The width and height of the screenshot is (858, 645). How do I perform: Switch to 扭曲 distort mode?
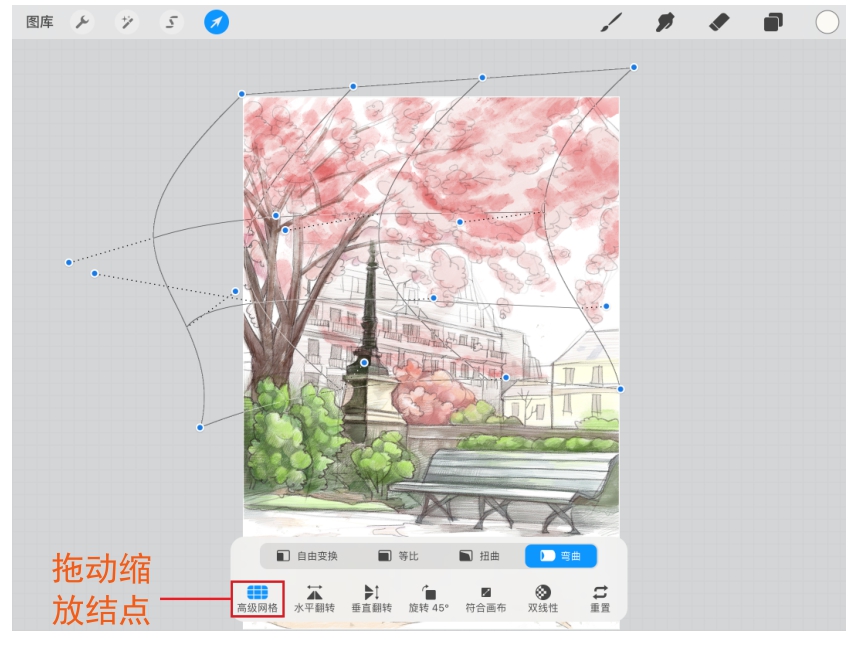click(x=479, y=556)
